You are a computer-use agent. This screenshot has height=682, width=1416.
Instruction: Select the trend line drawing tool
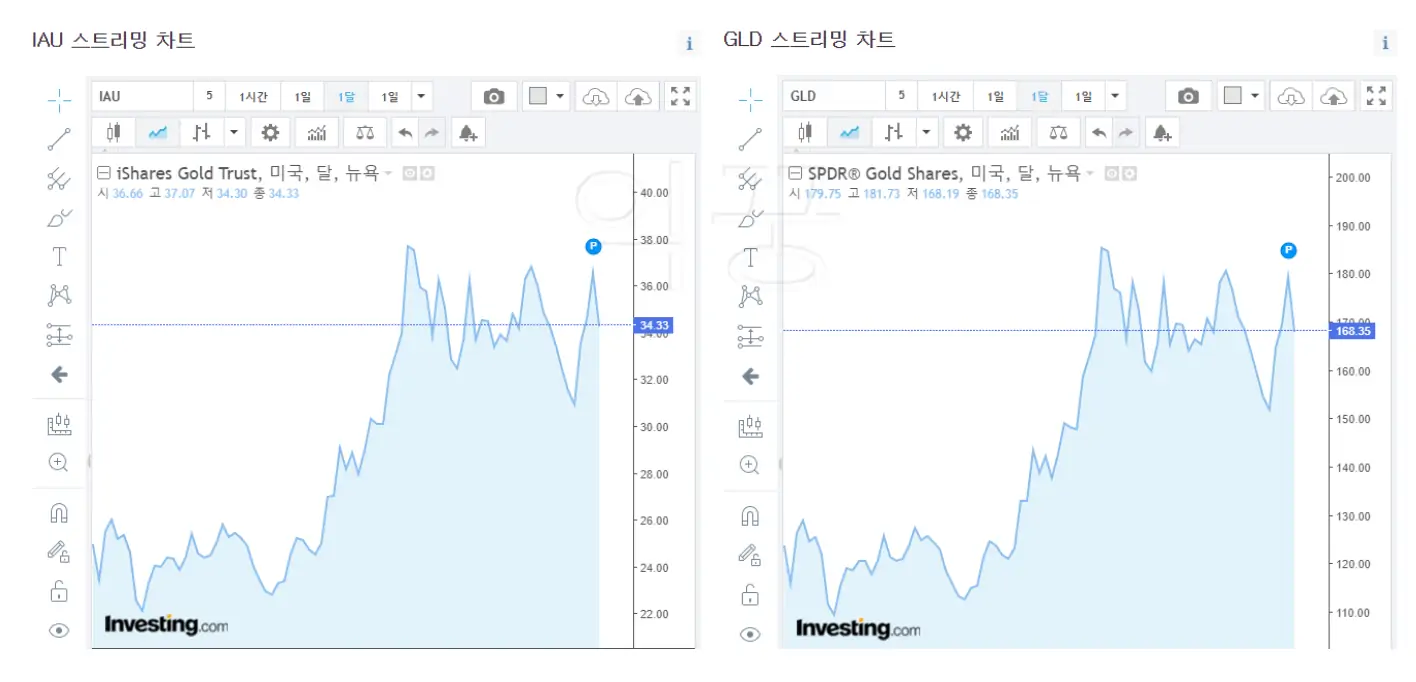click(58, 140)
